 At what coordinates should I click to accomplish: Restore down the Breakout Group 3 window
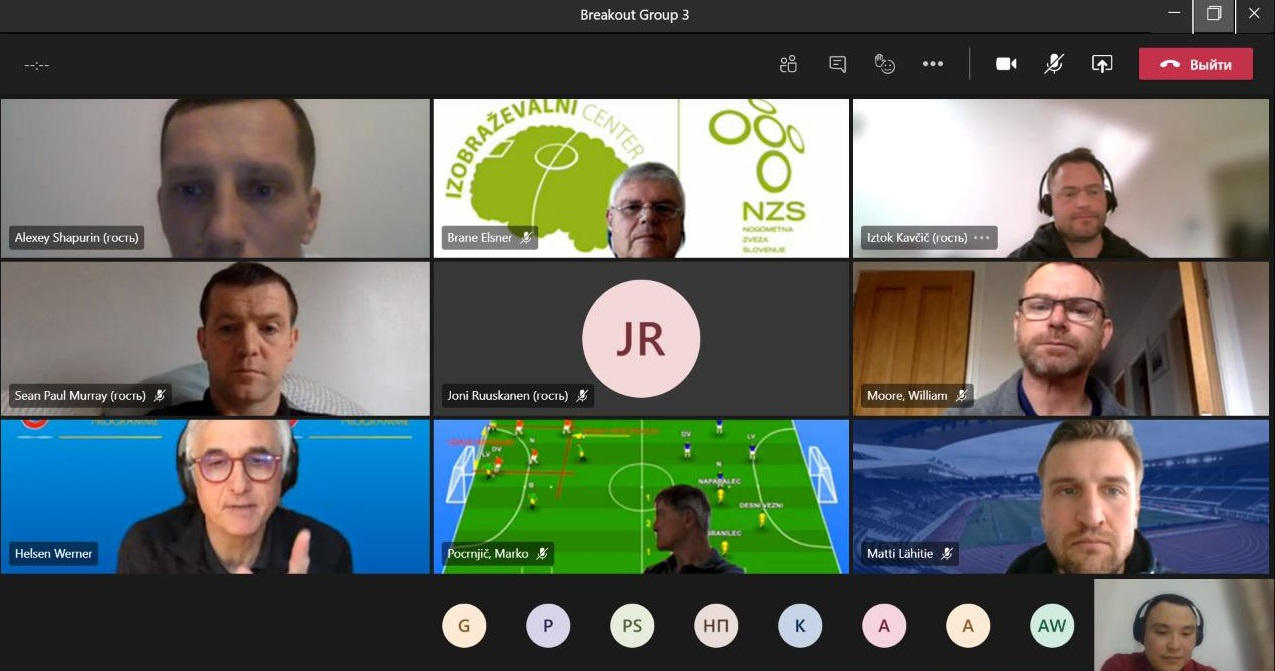tap(1214, 14)
